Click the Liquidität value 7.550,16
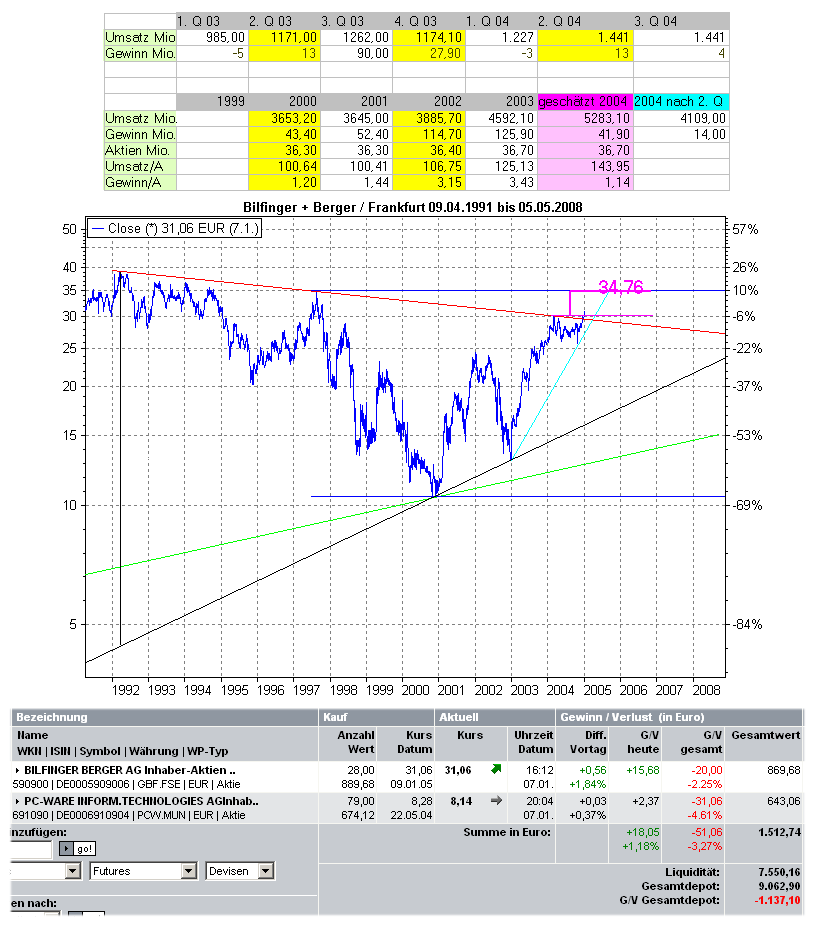 (x=780, y=872)
